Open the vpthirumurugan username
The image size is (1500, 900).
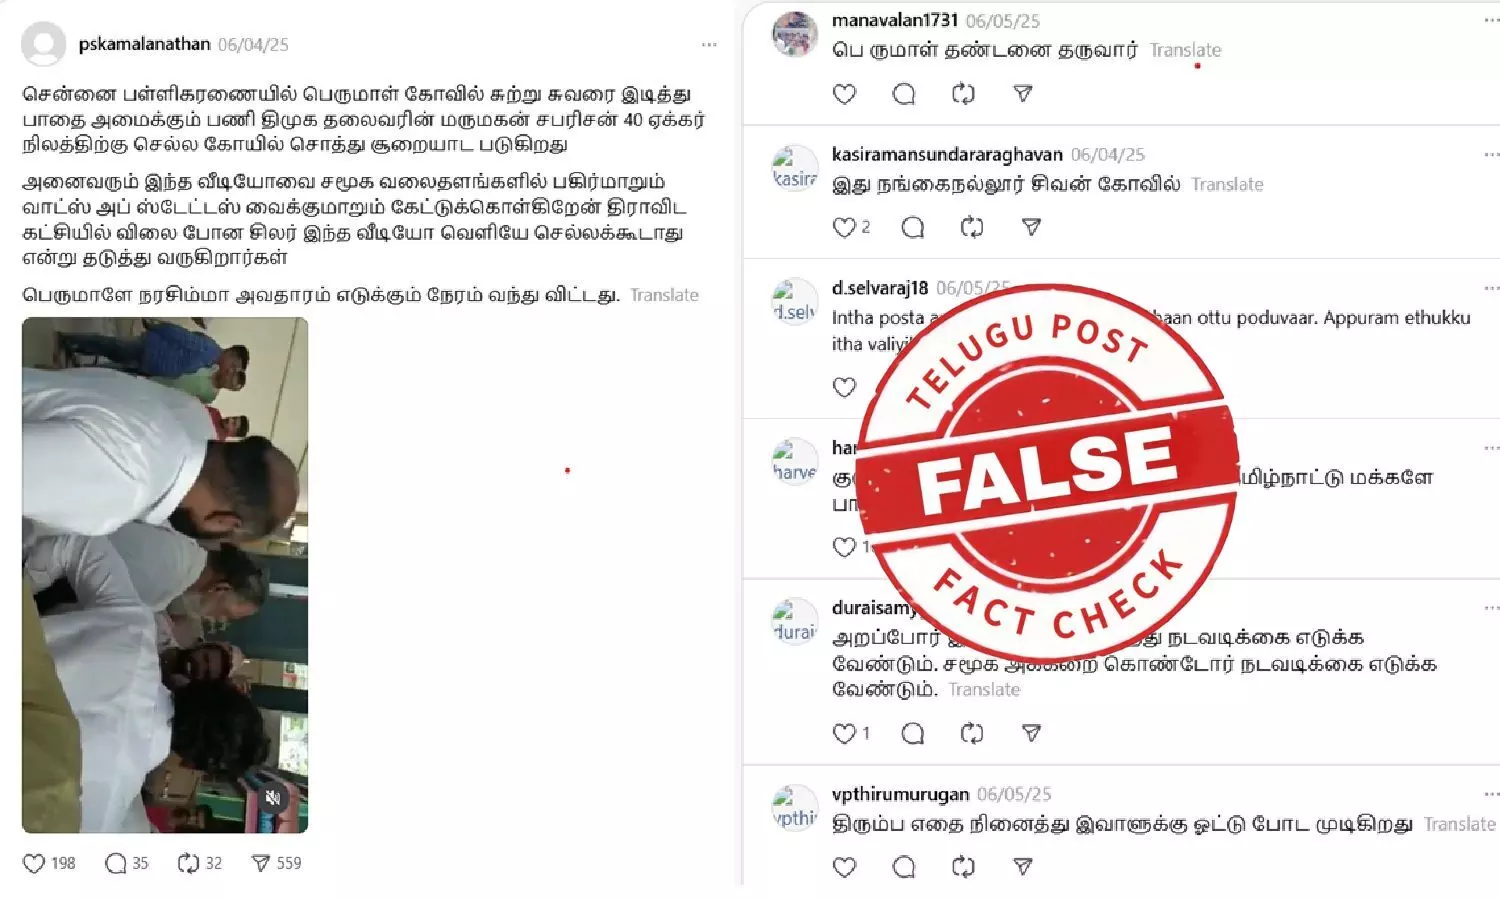(x=900, y=794)
